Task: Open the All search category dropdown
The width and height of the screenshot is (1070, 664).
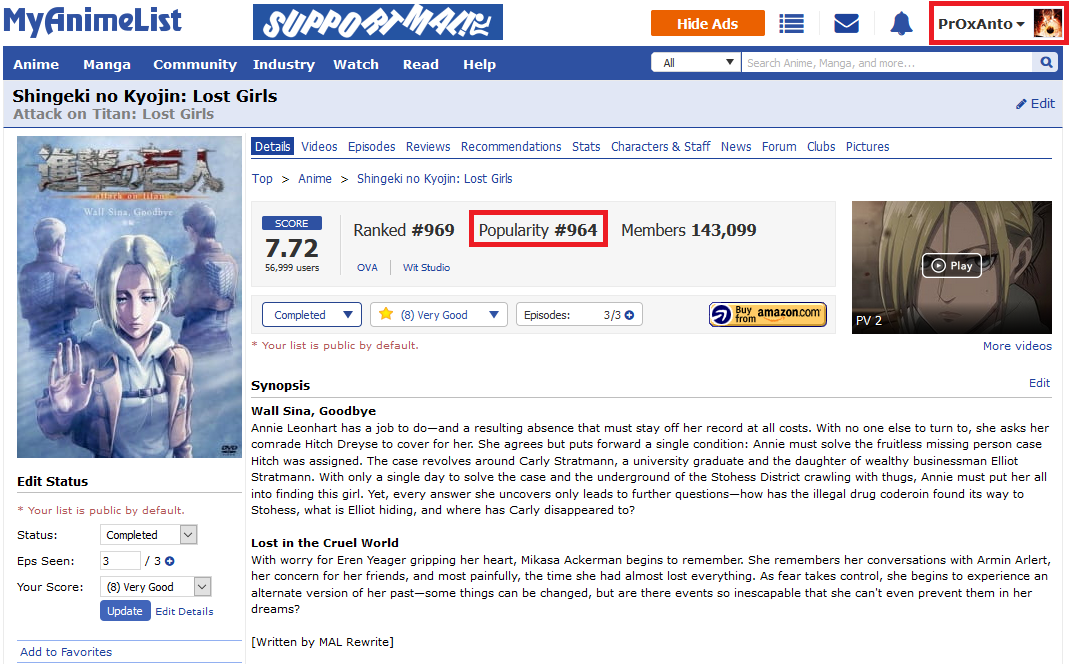Action: [x=695, y=63]
